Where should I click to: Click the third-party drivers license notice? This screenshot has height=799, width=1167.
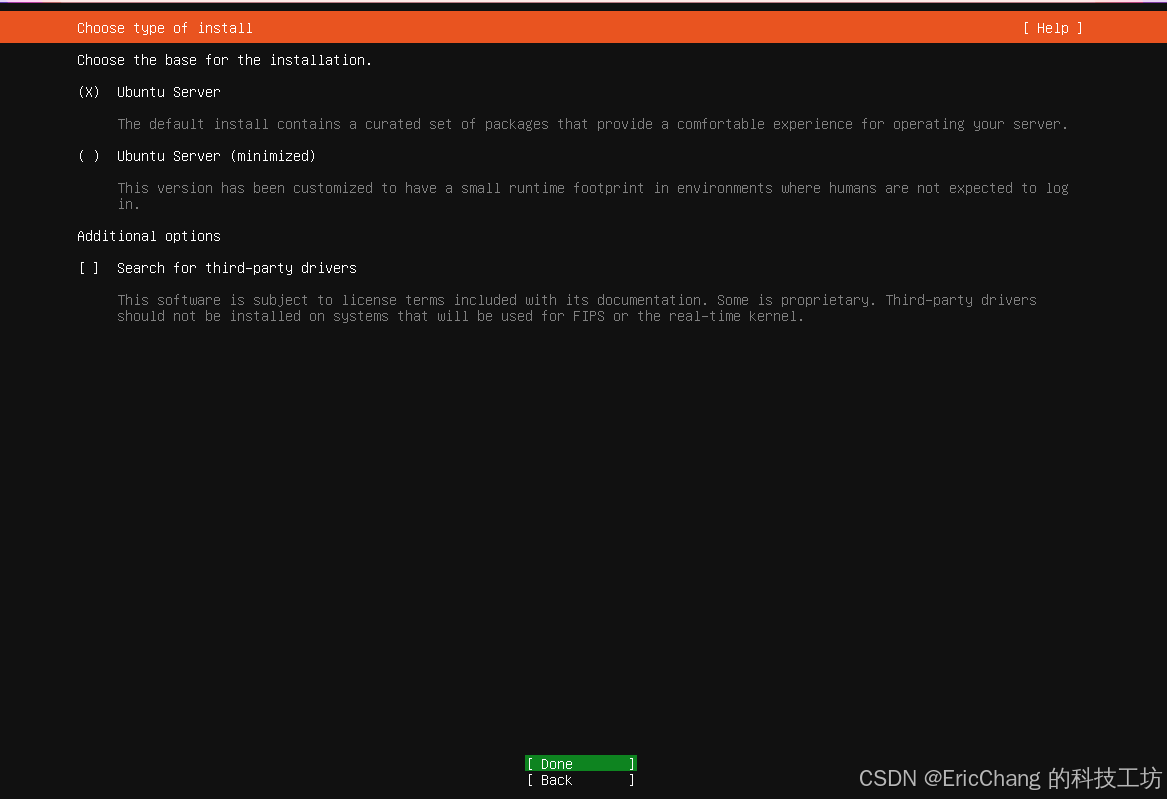coord(577,308)
